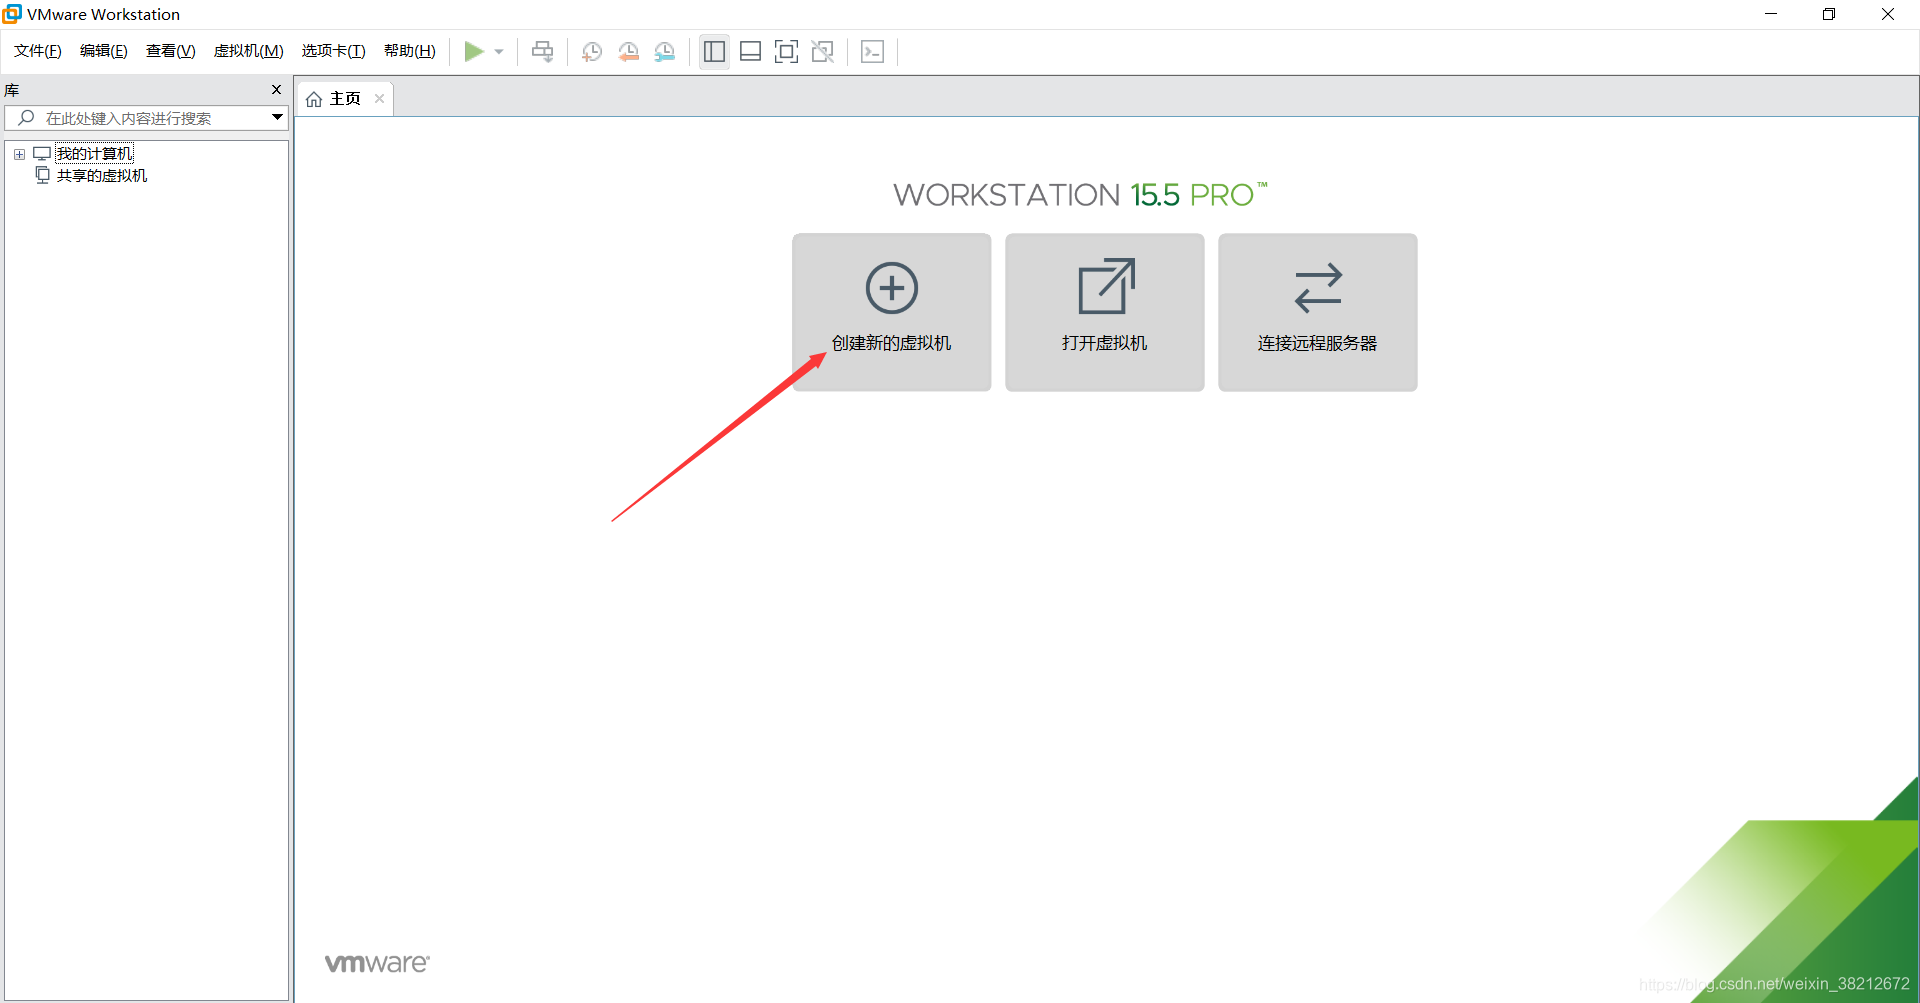Open library search filter dropdown arrow
This screenshot has height=1003, width=1920.
click(x=277, y=118)
